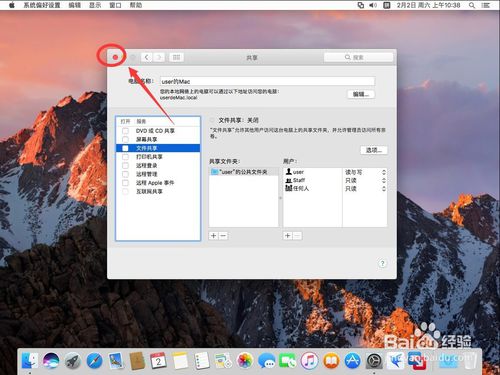
Task: Open the 显示 menu
Action: [95, 5]
